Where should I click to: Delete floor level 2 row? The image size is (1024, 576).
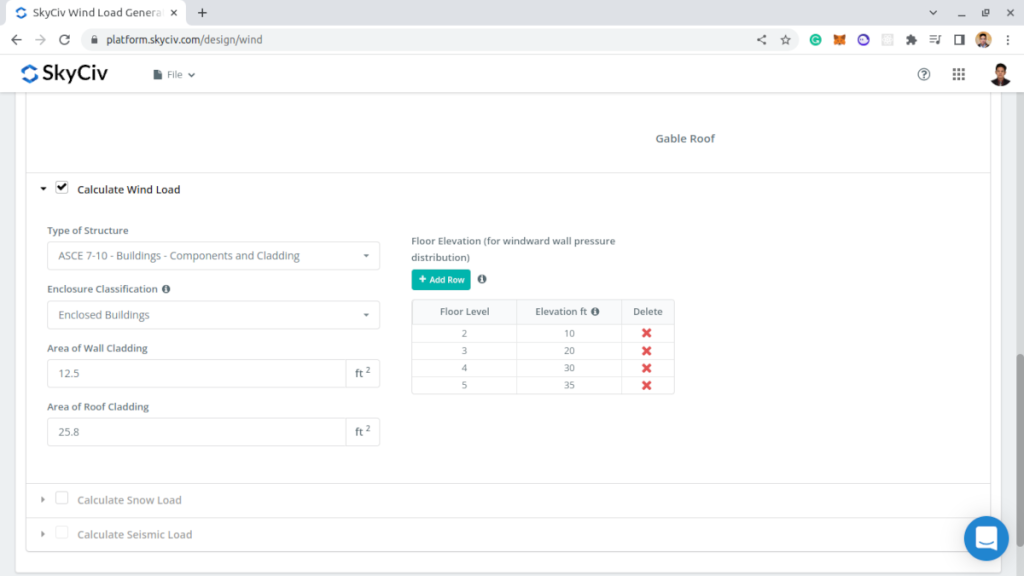click(647, 333)
